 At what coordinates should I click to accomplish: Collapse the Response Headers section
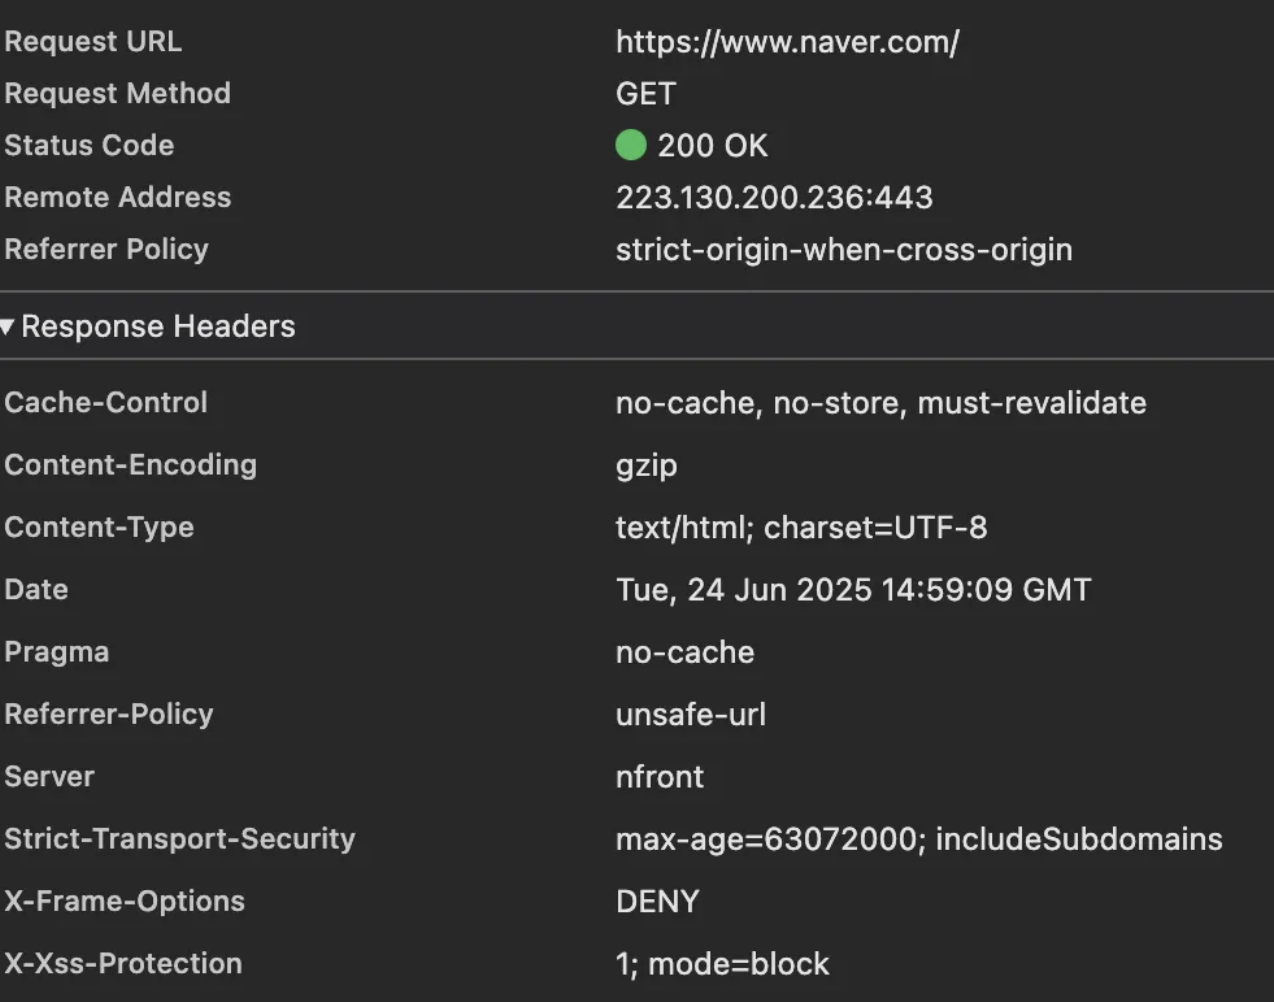click(x=9, y=327)
